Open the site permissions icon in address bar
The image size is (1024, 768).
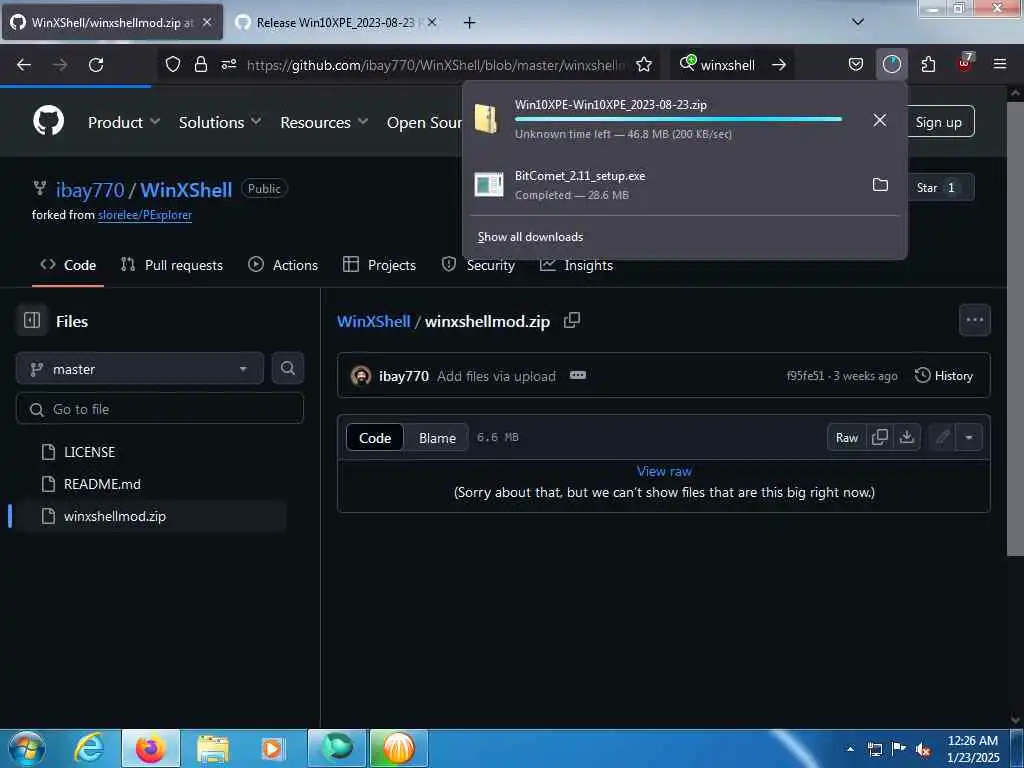[x=229, y=65]
